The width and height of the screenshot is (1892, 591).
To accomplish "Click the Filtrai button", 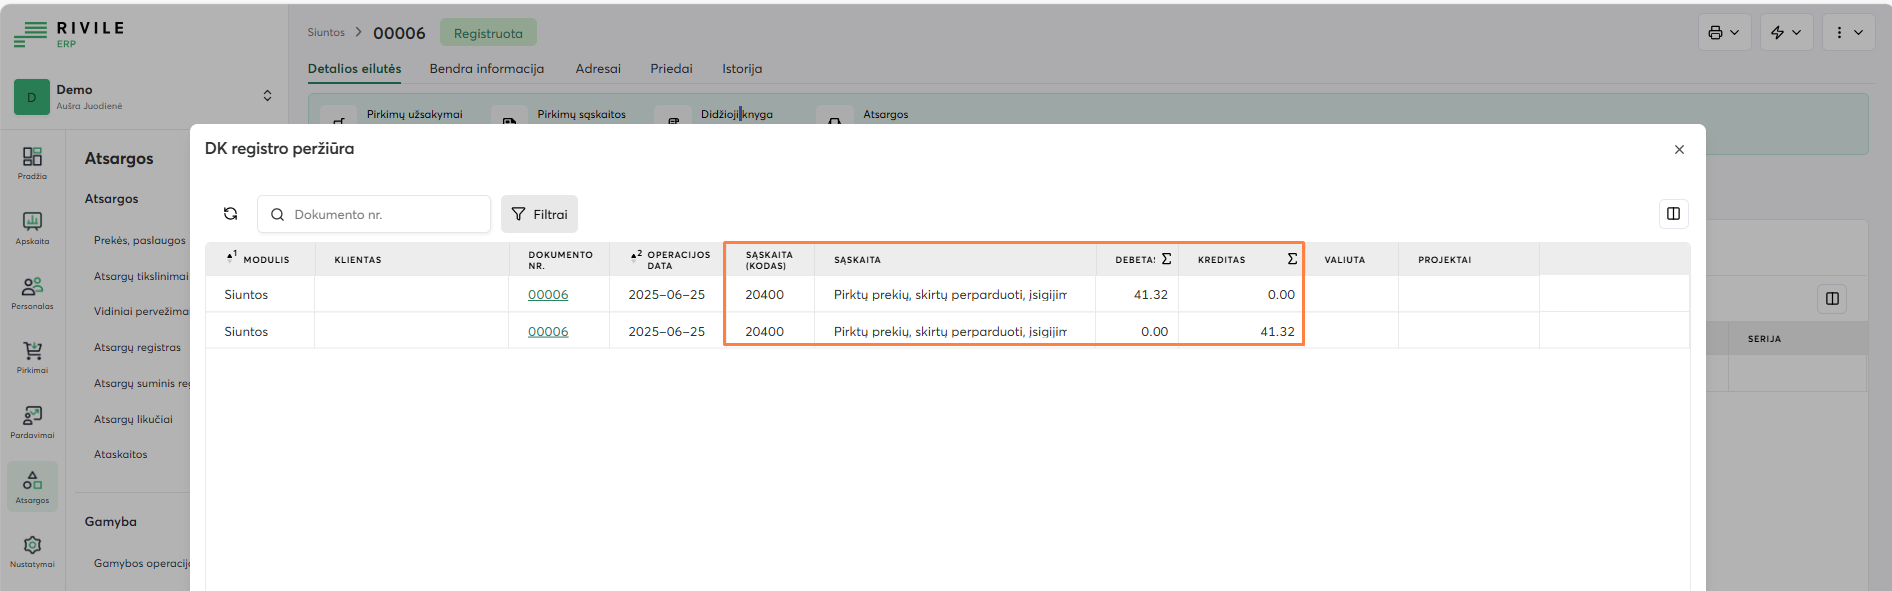I will [x=539, y=214].
